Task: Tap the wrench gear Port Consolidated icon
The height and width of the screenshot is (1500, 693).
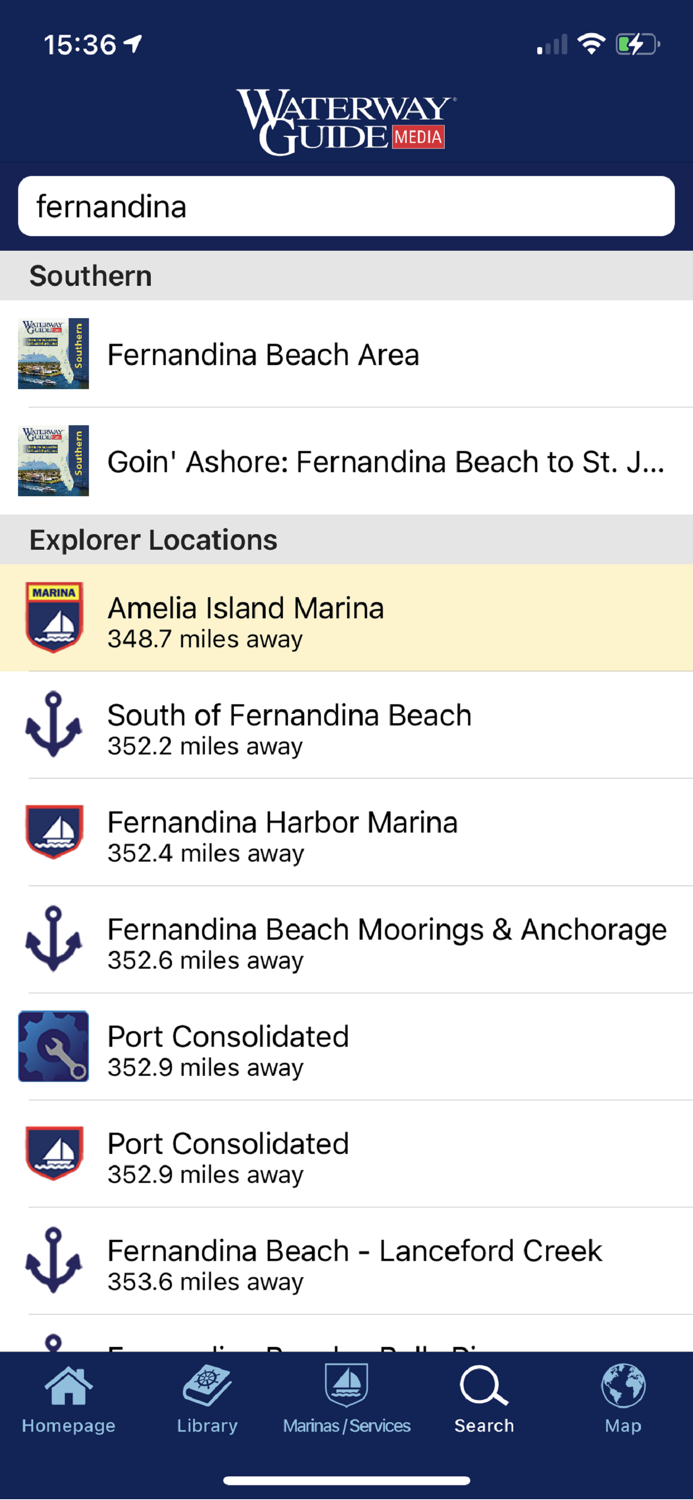Action: (54, 1046)
